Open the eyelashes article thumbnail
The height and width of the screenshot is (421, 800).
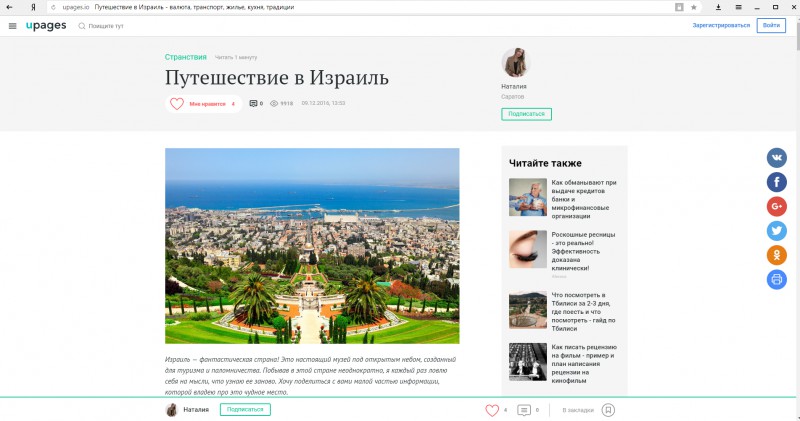point(528,249)
